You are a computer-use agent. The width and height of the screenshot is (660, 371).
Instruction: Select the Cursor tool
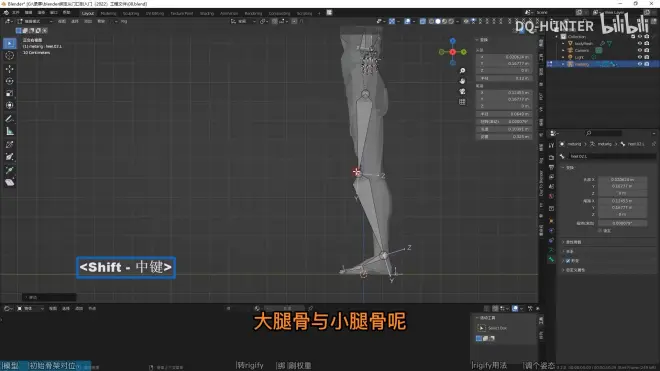pos(10,56)
